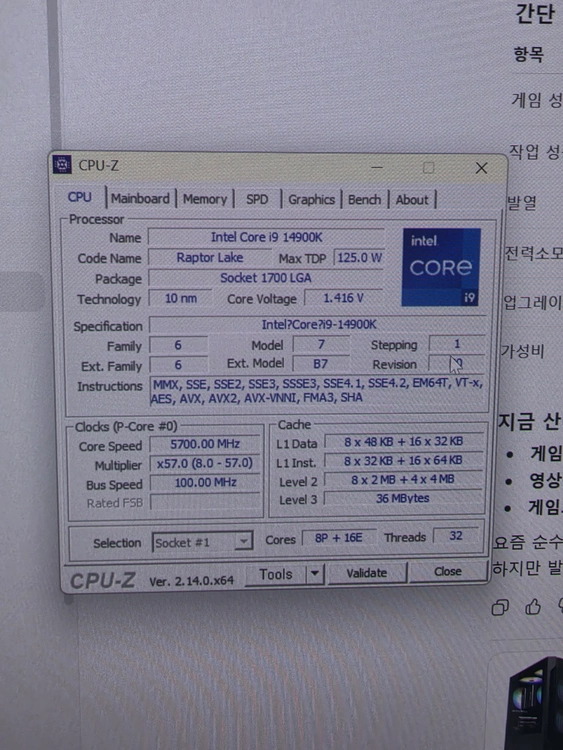This screenshot has width=563, height=750.
Task: Click the Clocks (P-Core #0) group label
Action: point(126,426)
